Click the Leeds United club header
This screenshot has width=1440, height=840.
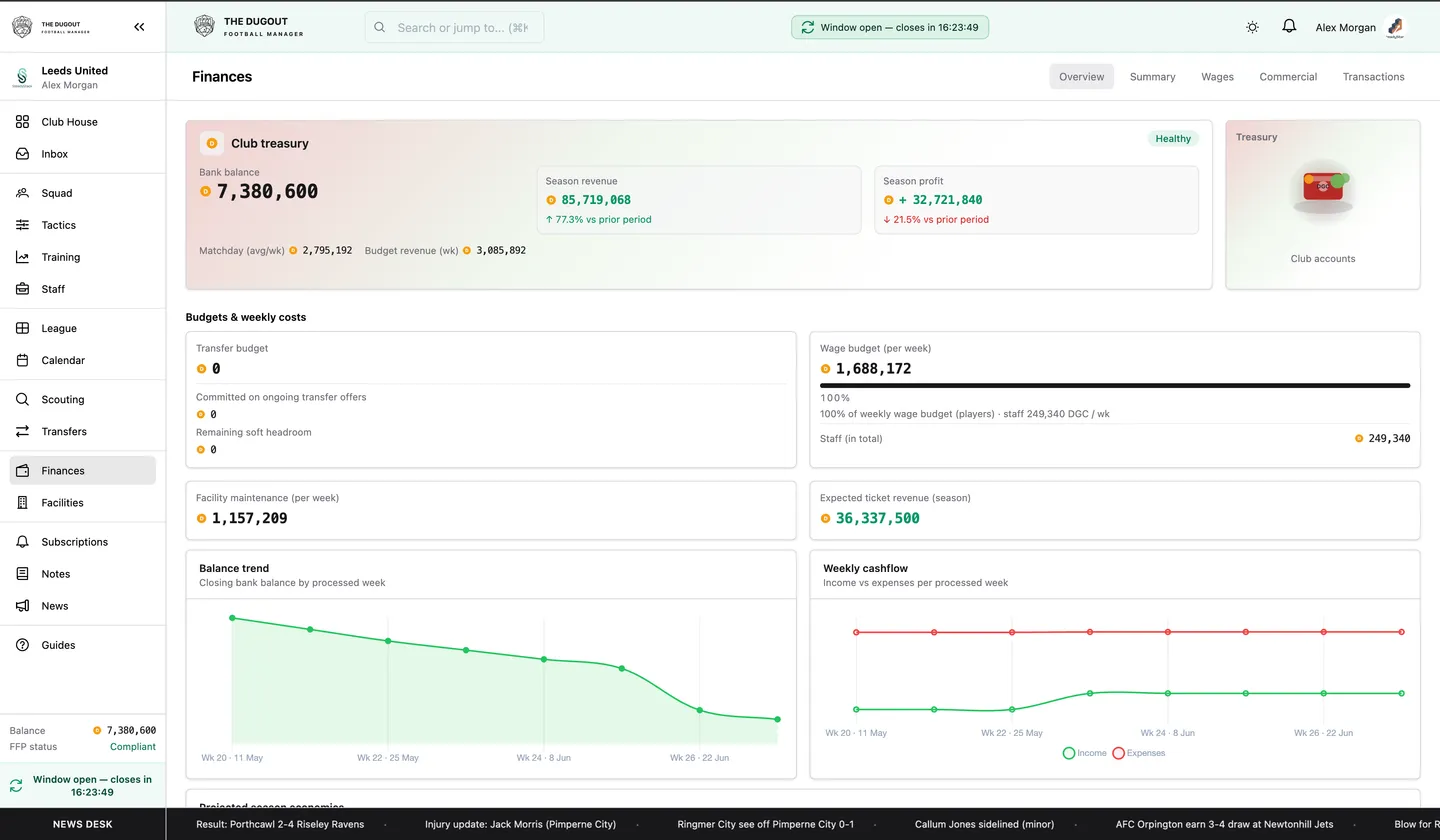[x=83, y=78]
